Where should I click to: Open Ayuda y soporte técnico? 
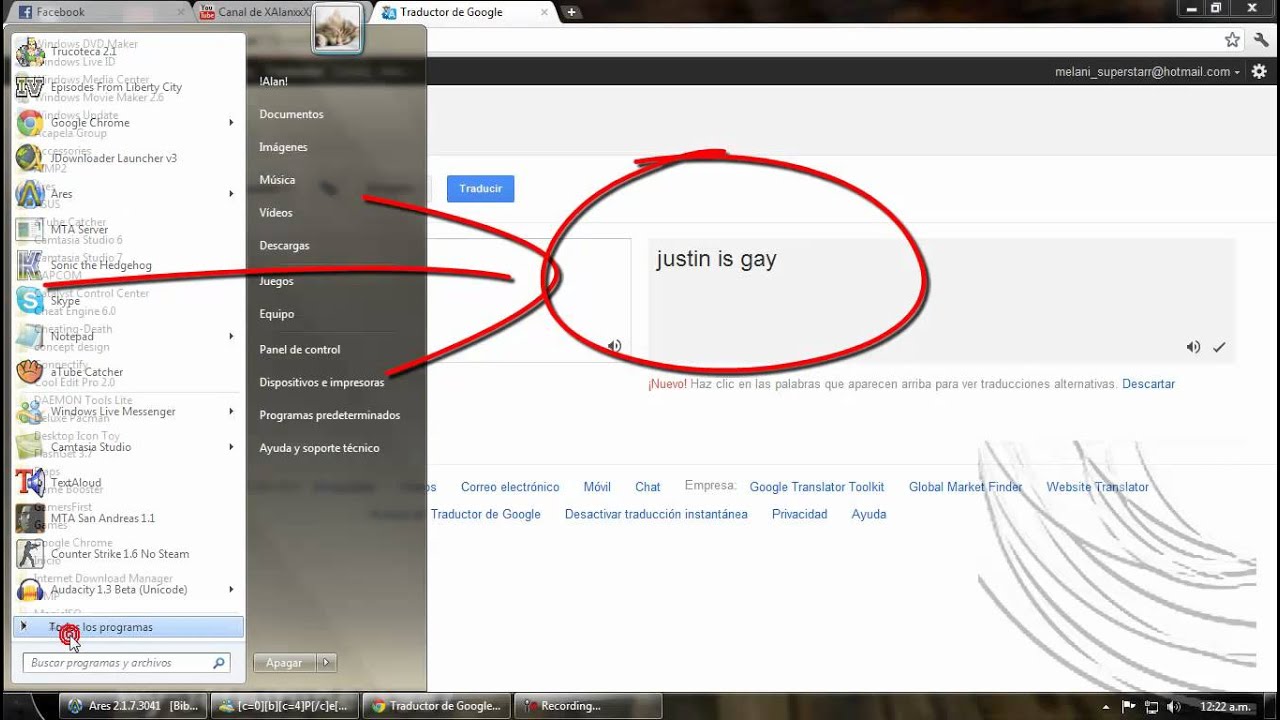[319, 448]
